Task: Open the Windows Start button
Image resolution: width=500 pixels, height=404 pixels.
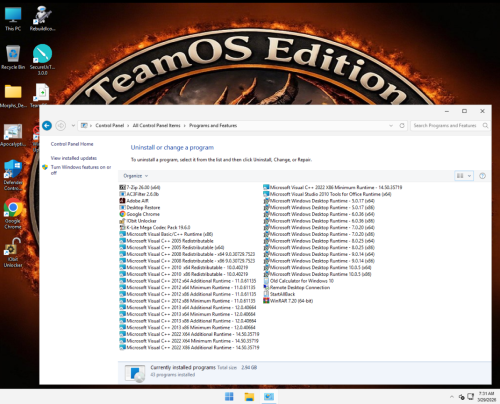Action: tap(229, 397)
